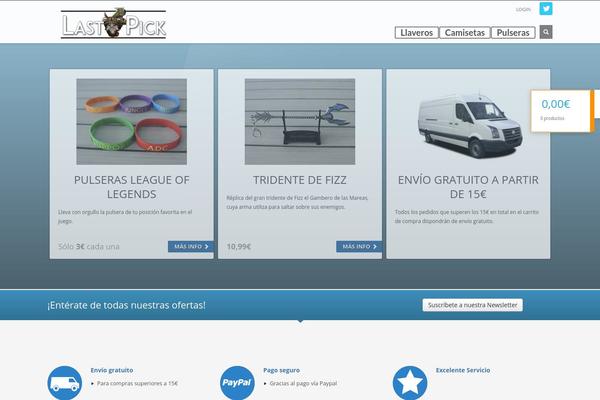Click the Tridente de Fizz title
Viewport: 600px width, 400px height.
tap(300, 180)
